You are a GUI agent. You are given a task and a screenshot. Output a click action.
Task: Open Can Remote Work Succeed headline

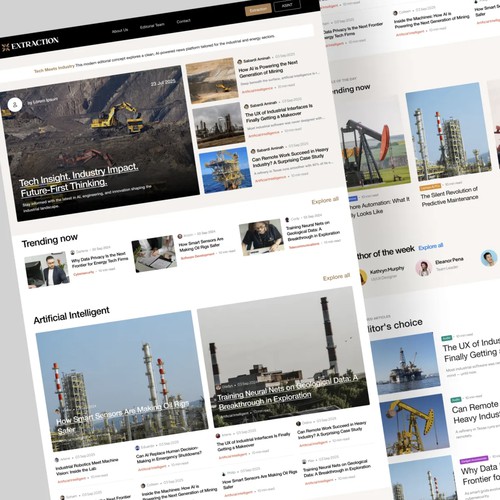tap(290, 157)
